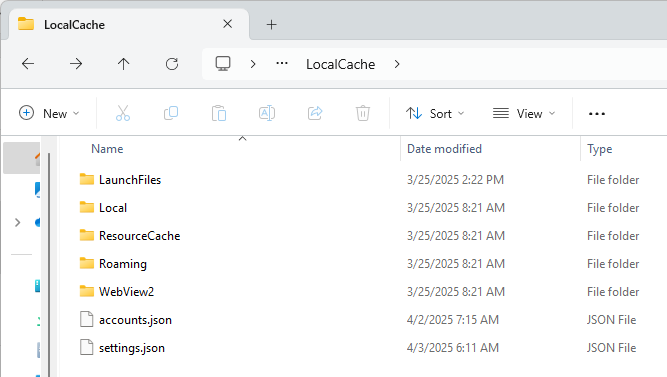
Task: Expand chevron after LocalCache breadcrumb
Action: (x=397, y=64)
